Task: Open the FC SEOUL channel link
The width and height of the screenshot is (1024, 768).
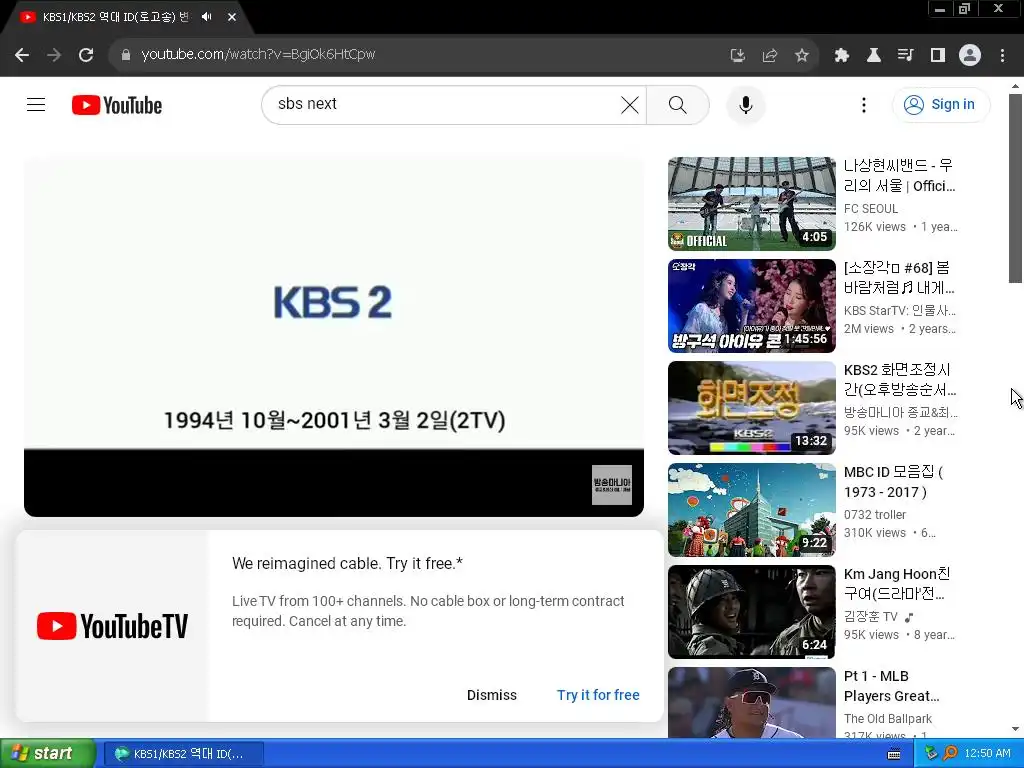Action: coord(871,209)
